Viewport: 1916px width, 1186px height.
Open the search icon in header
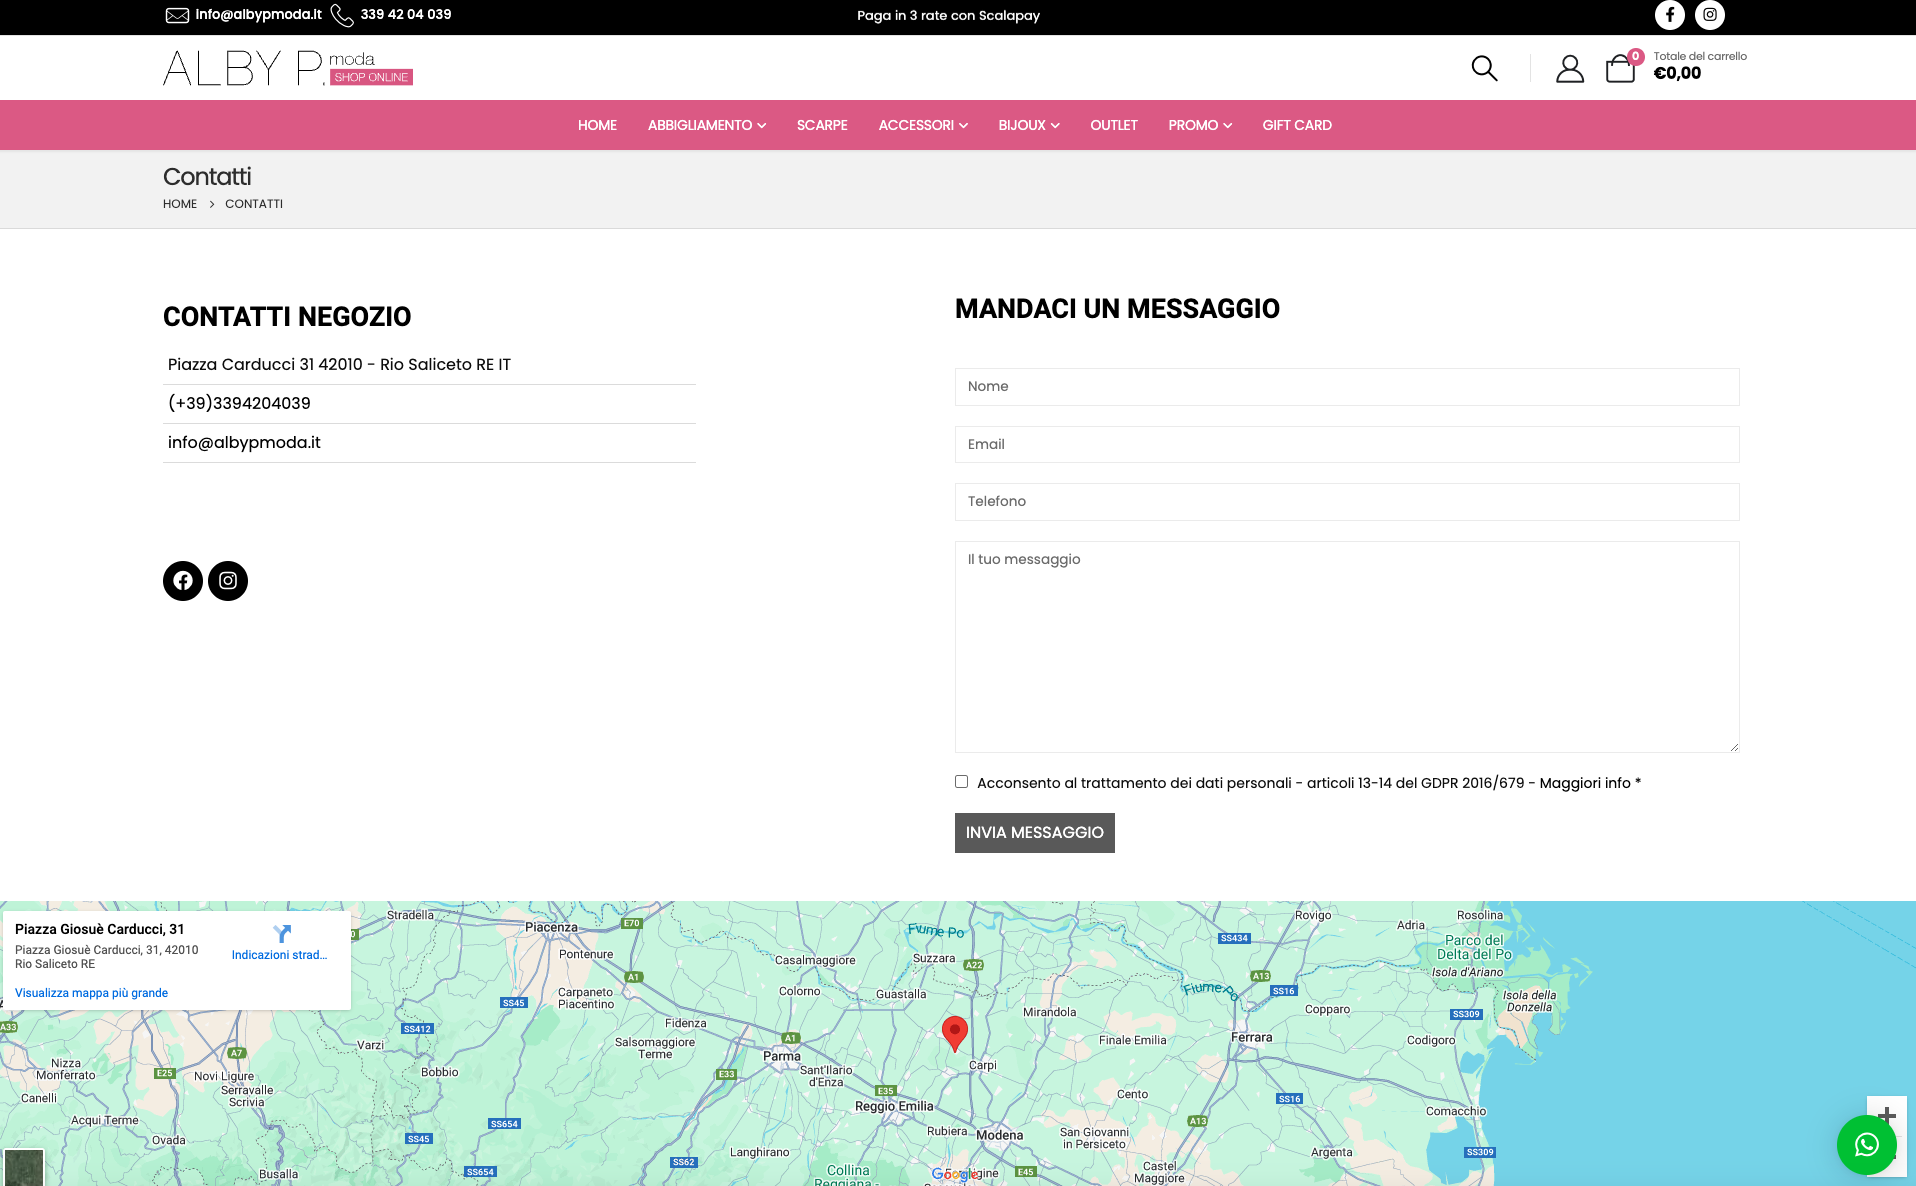1484,68
